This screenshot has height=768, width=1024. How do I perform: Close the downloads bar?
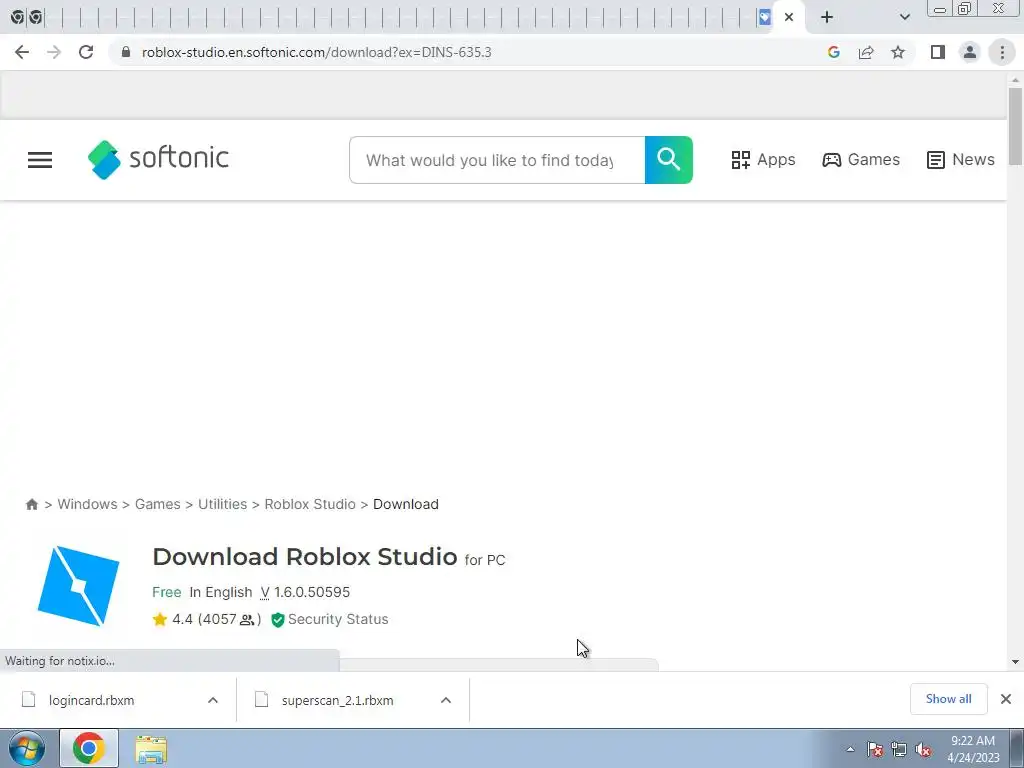pos(1006,699)
